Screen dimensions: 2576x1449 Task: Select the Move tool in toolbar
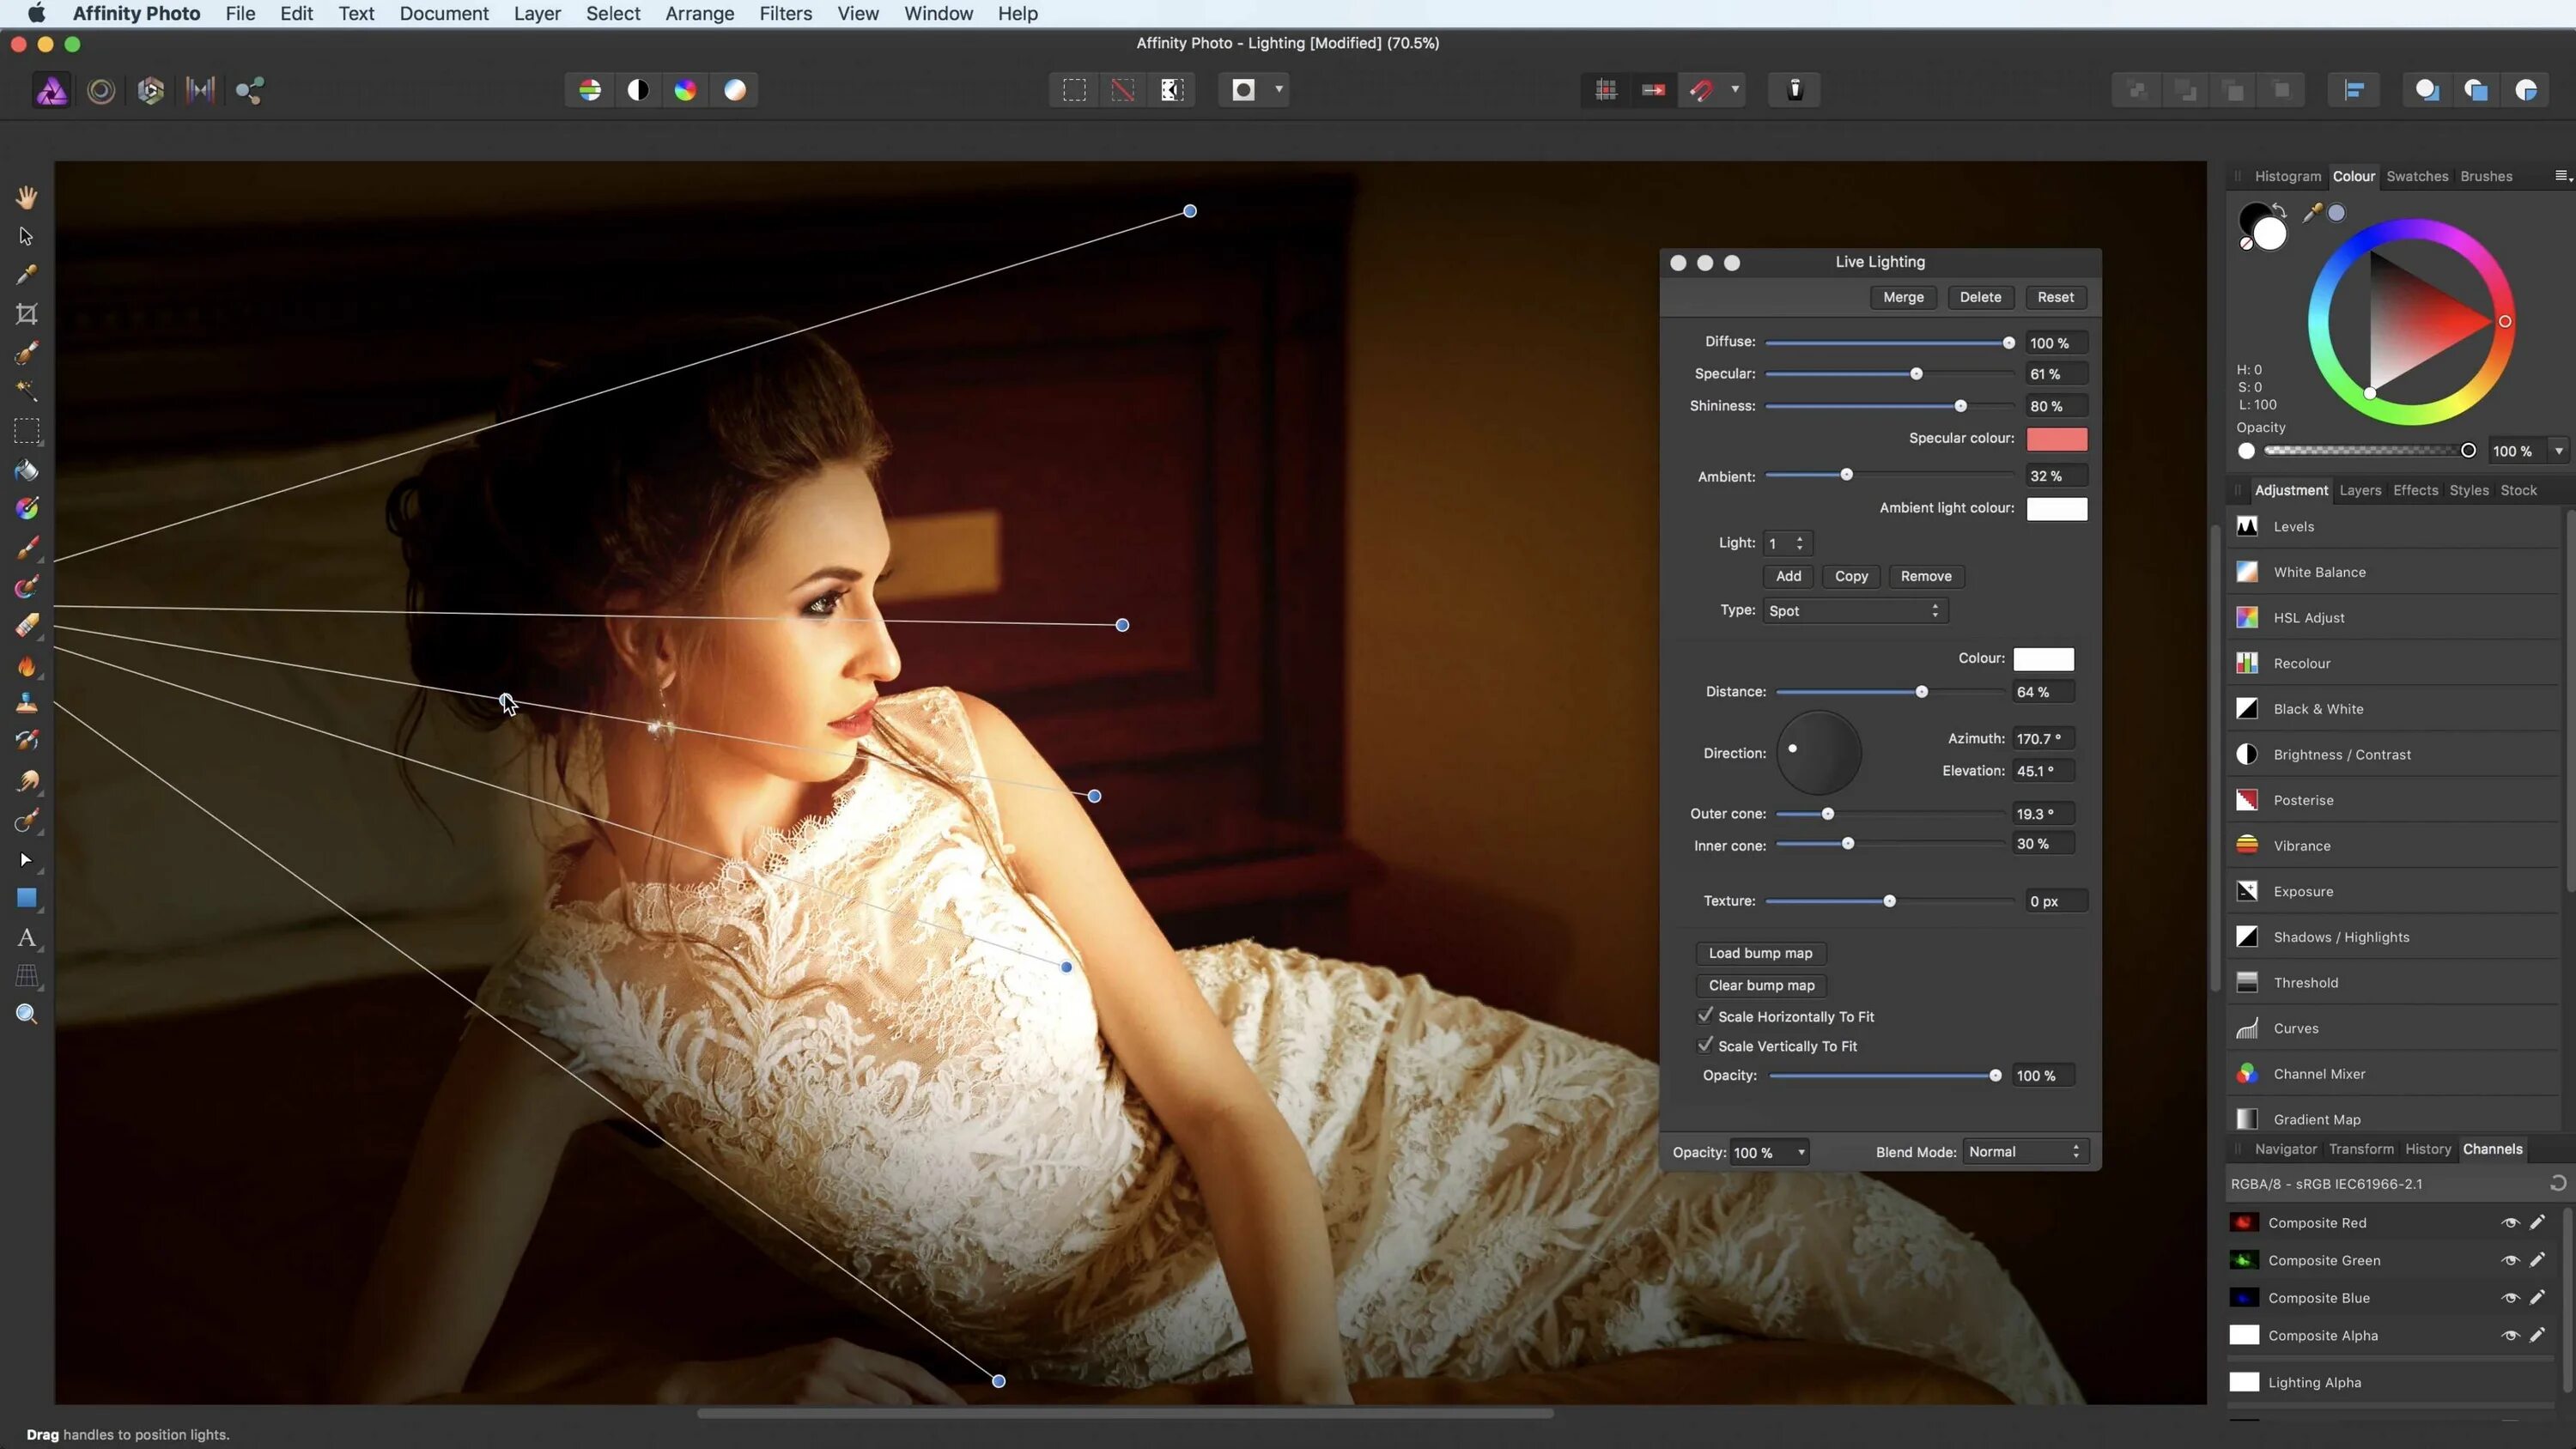[25, 235]
